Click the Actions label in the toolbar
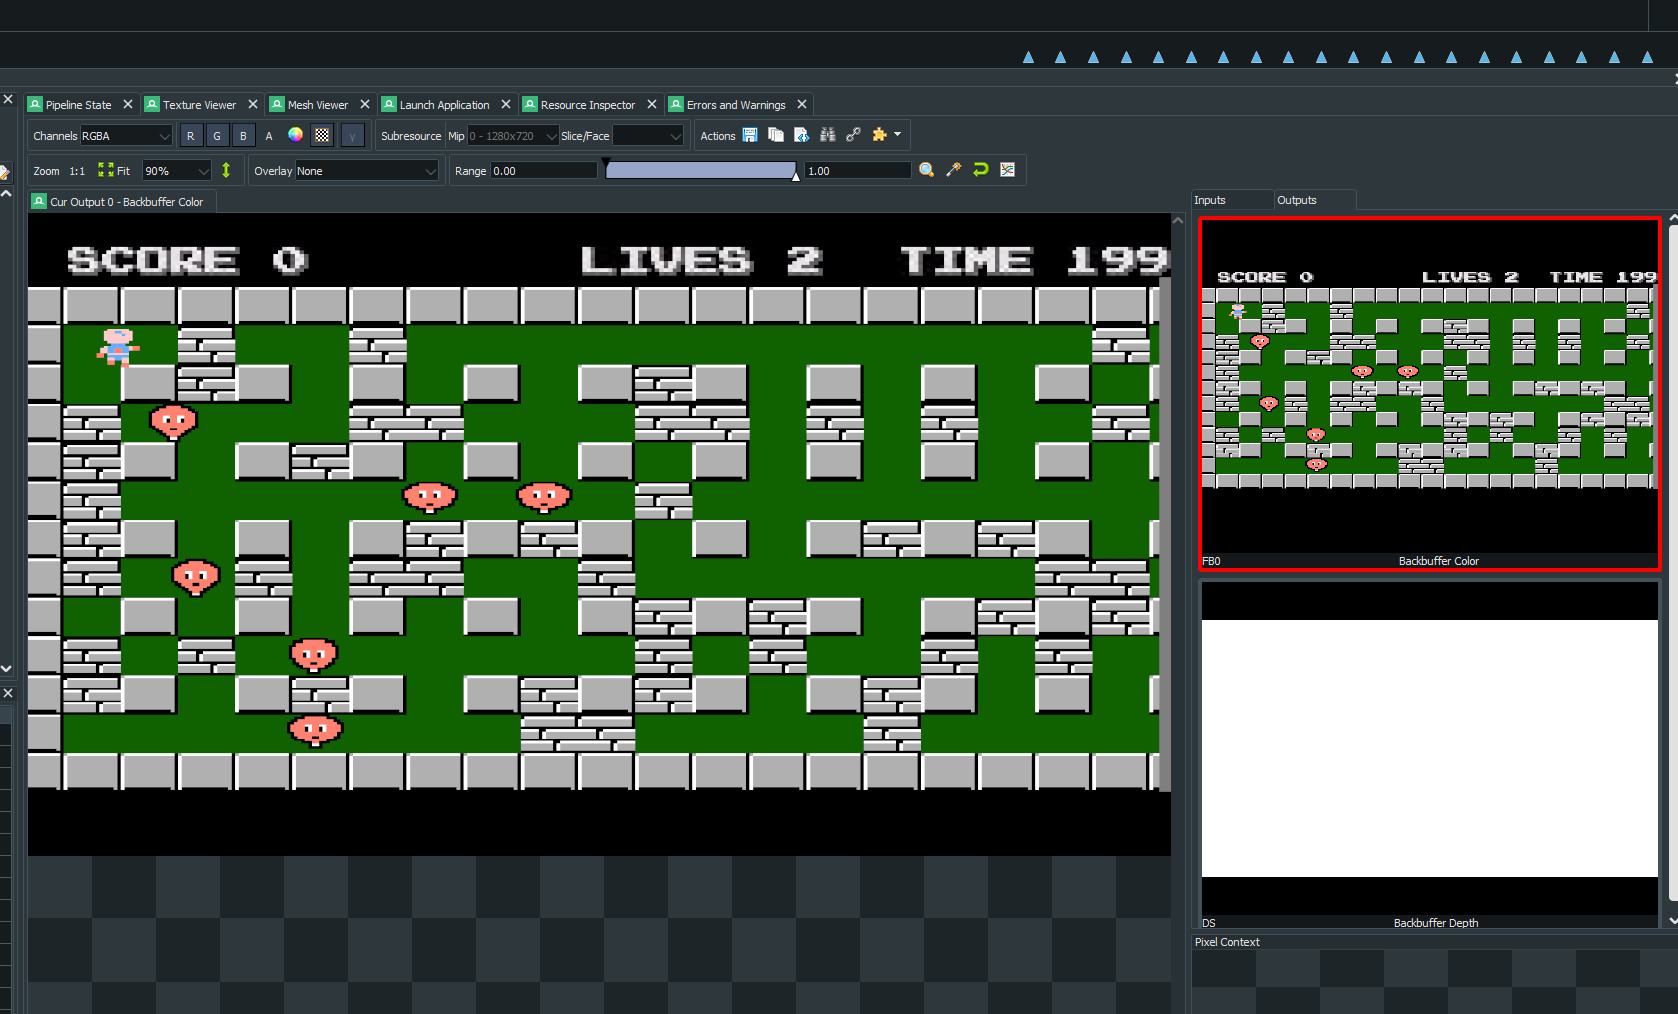1678x1014 pixels. click(x=718, y=136)
